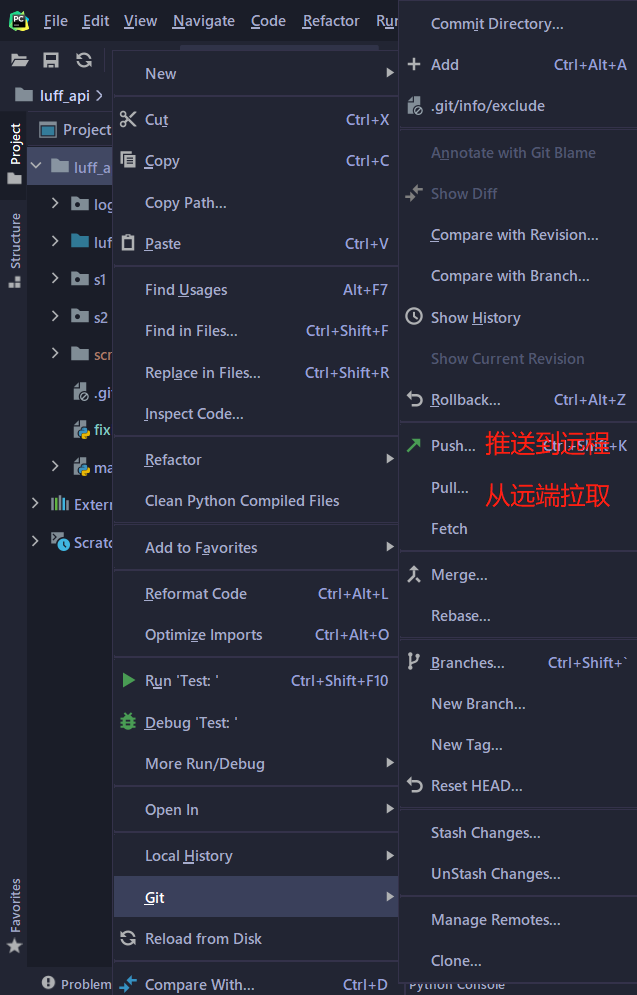This screenshot has height=995, width=637.
Task: Click the green run triangle icon
Action: pyautogui.click(x=128, y=680)
